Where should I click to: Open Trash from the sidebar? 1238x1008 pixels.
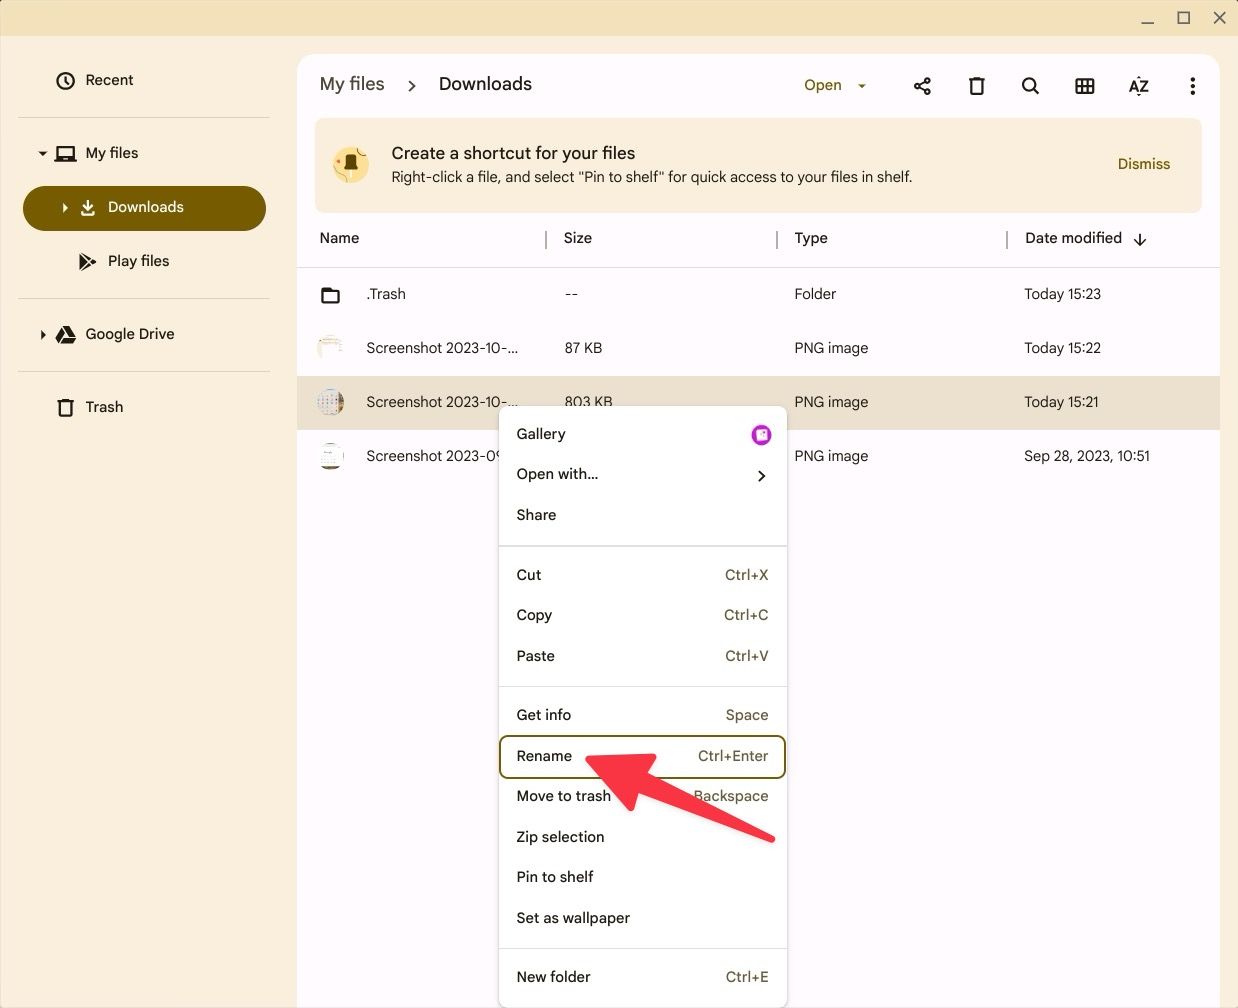(103, 407)
